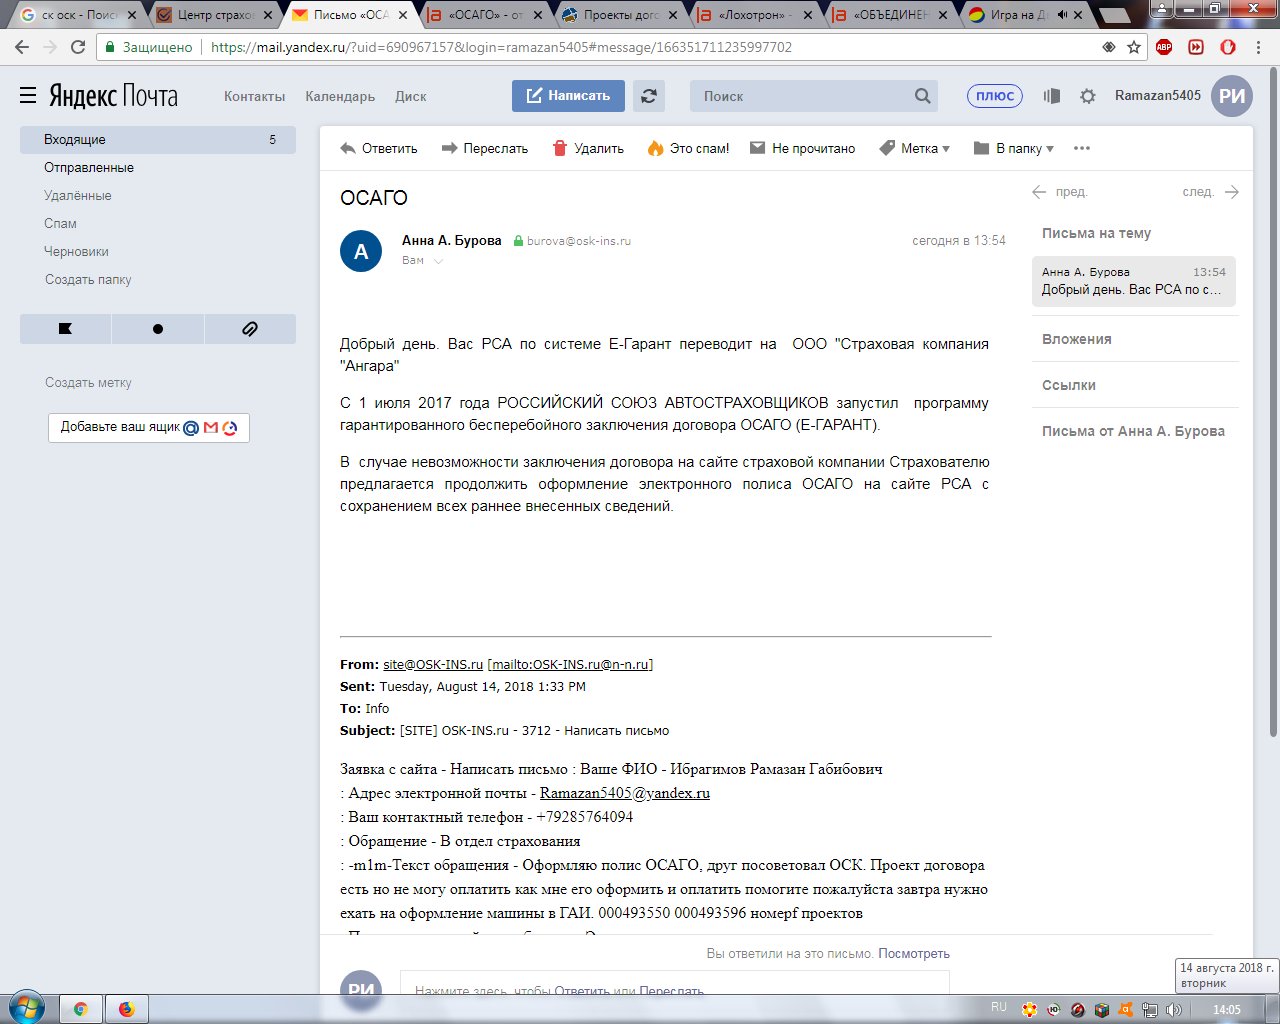Screen dimensions: 1280x1024
Task: Open Календарь in top navigation
Action: pos(340,96)
